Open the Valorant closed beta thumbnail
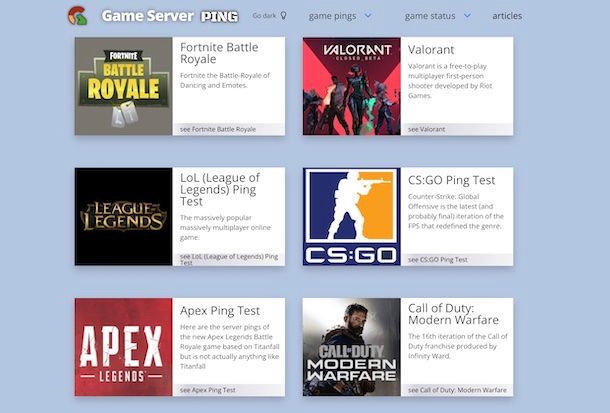Screen dimensions: 610x413 (x=351, y=86)
